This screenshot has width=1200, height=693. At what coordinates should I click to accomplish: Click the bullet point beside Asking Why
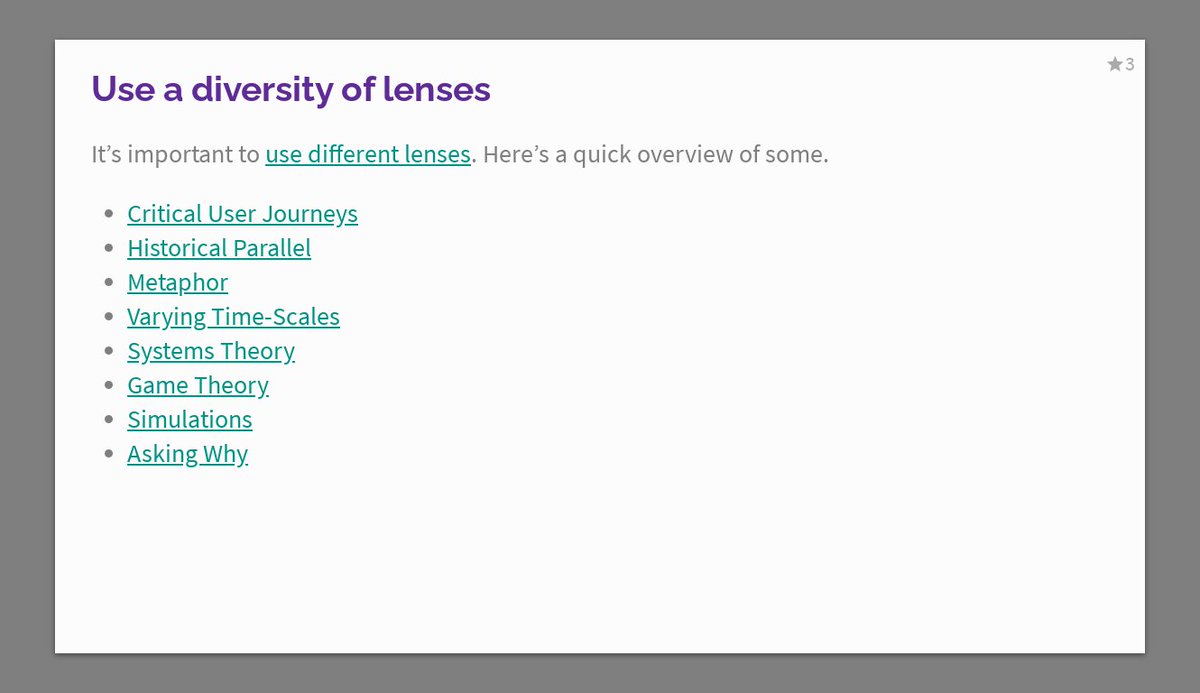tap(109, 454)
